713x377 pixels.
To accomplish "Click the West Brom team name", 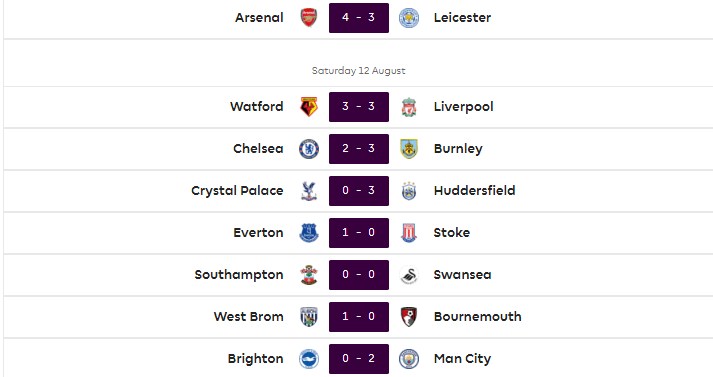I will point(249,317).
